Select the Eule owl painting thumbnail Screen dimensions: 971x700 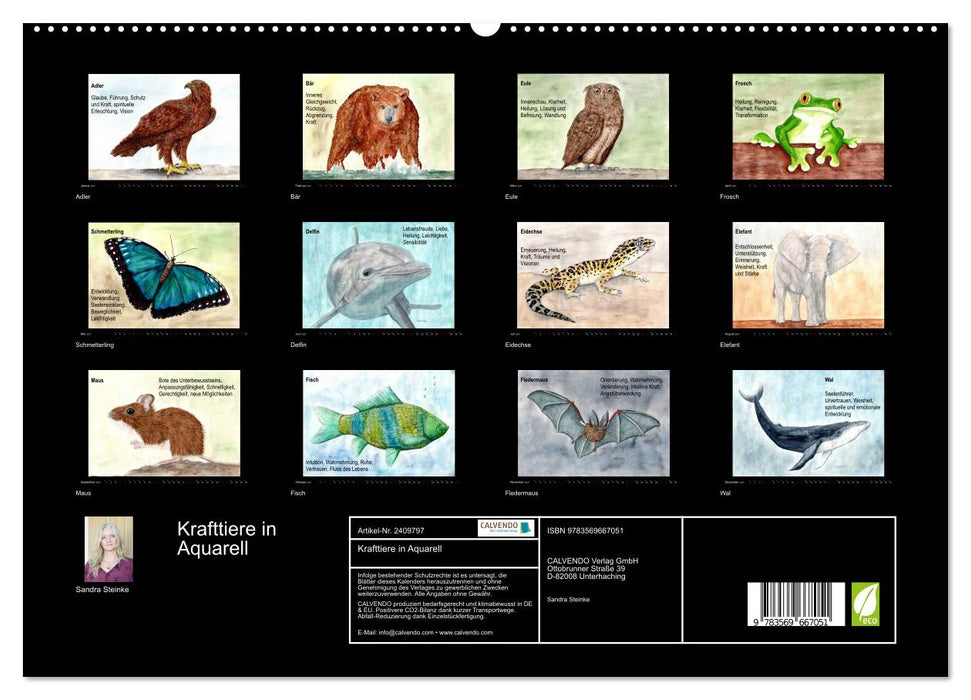click(x=593, y=127)
